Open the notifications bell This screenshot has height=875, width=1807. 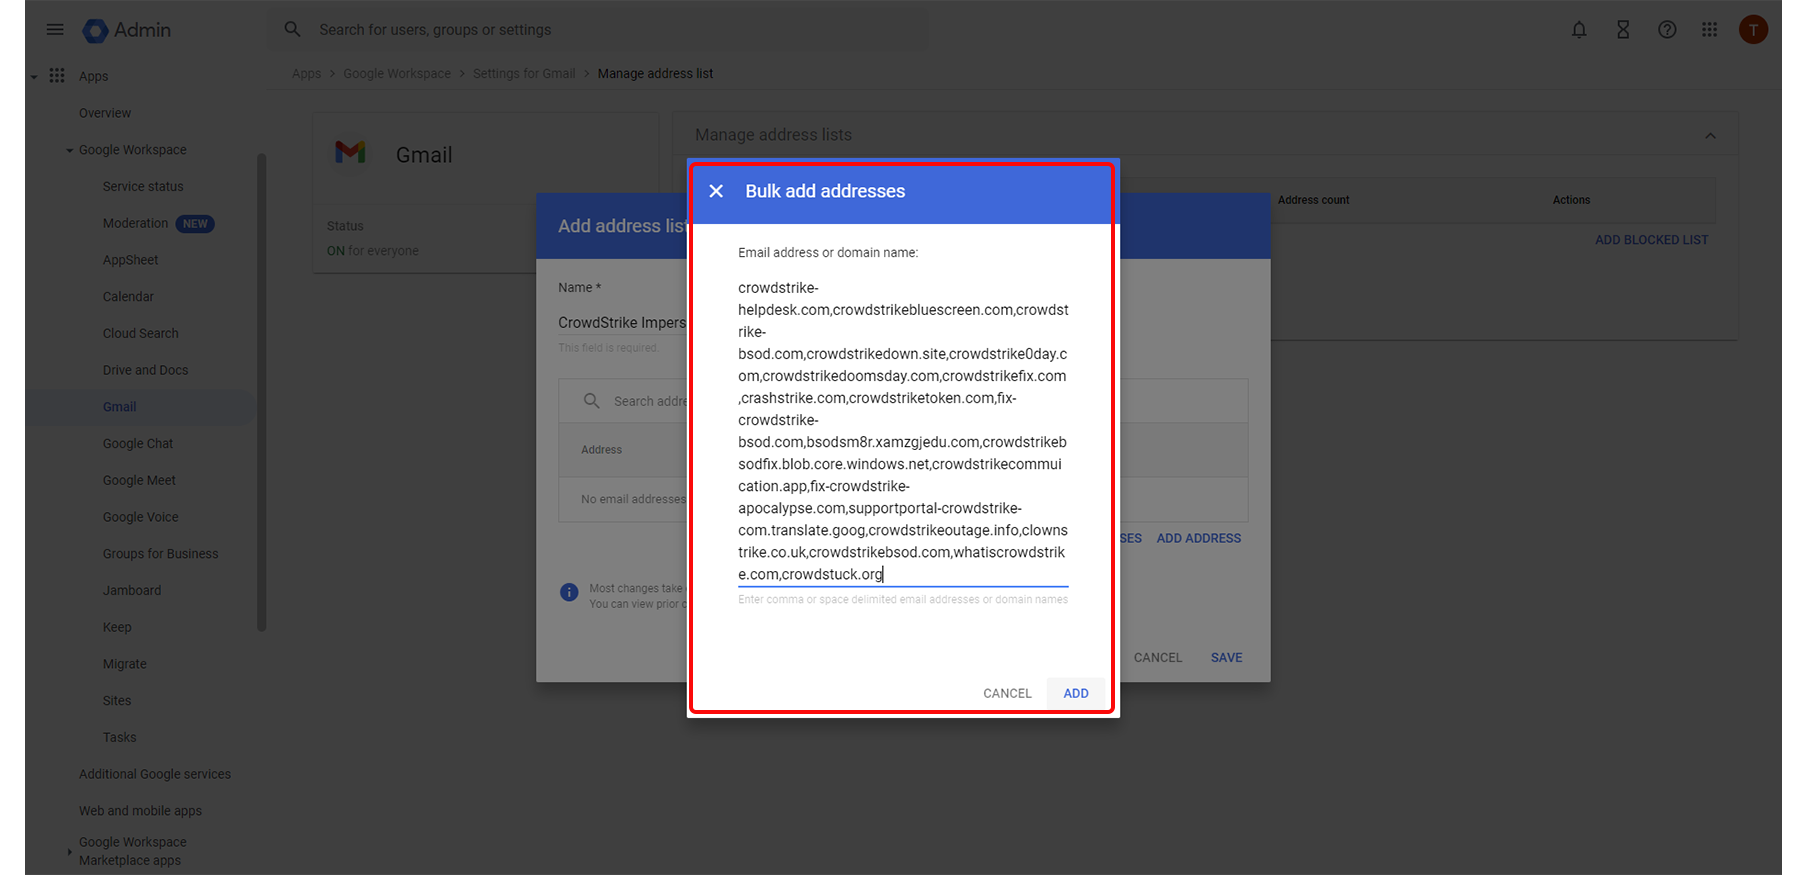point(1579,30)
